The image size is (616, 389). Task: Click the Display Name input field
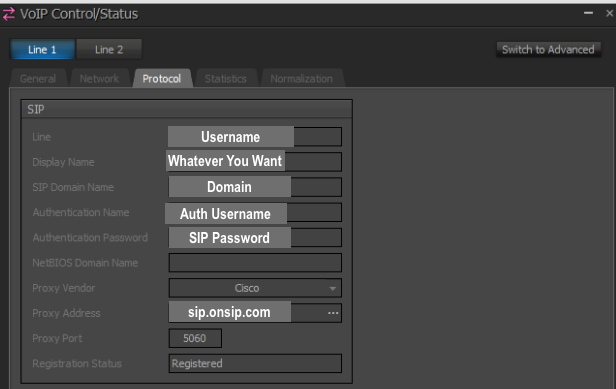[255, 161]
